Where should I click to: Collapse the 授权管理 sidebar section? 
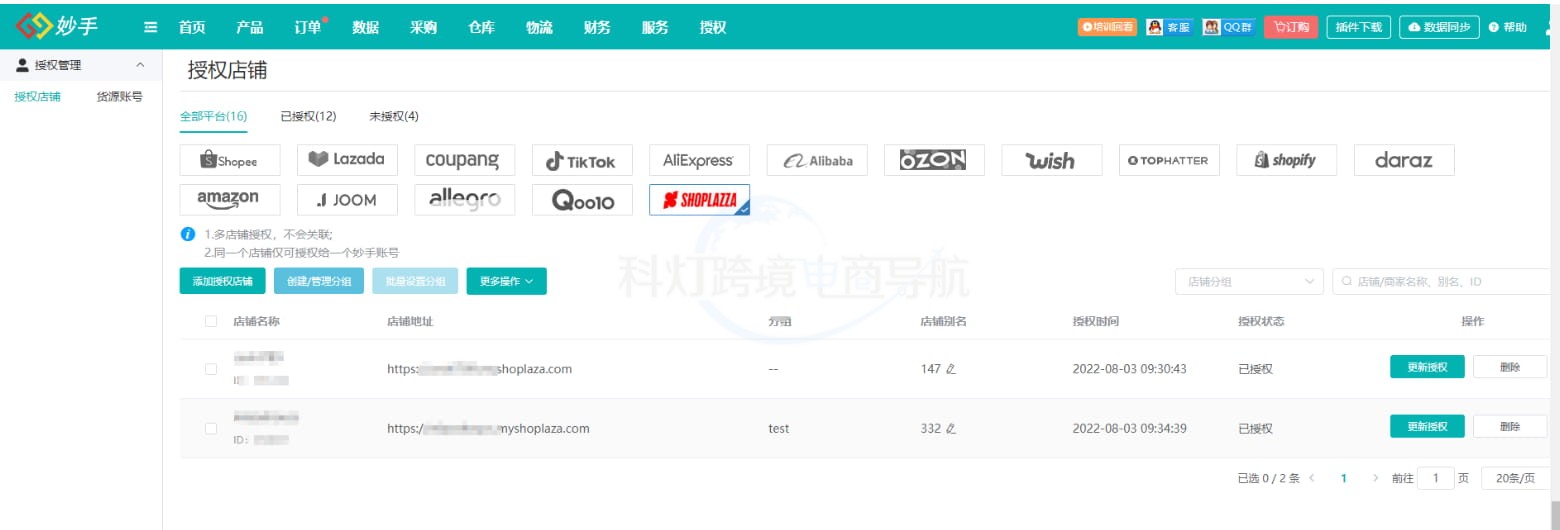point(139,65)
